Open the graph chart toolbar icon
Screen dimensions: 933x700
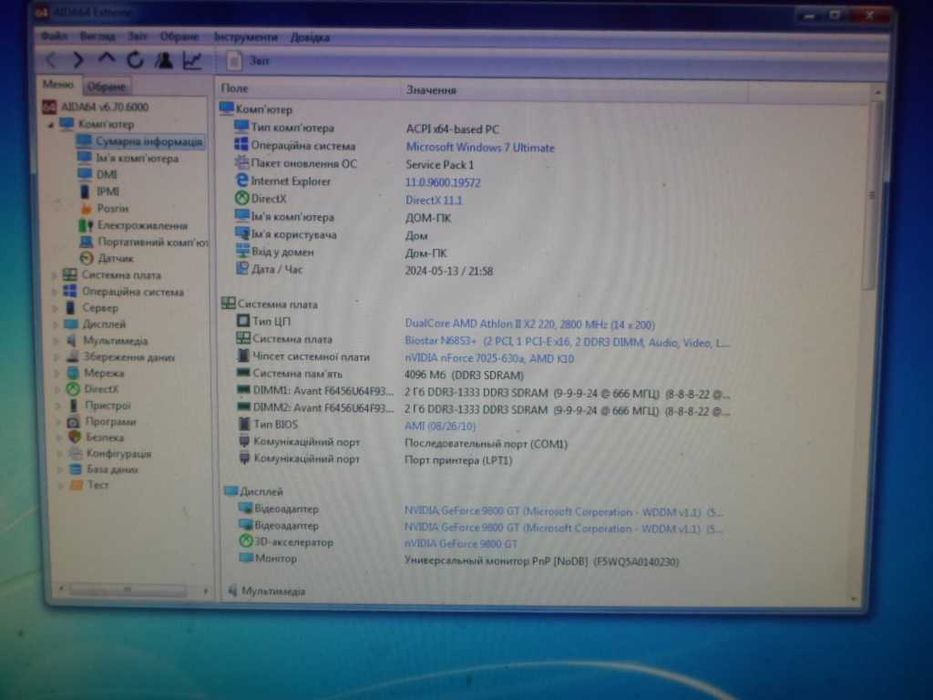coord(192,60)
